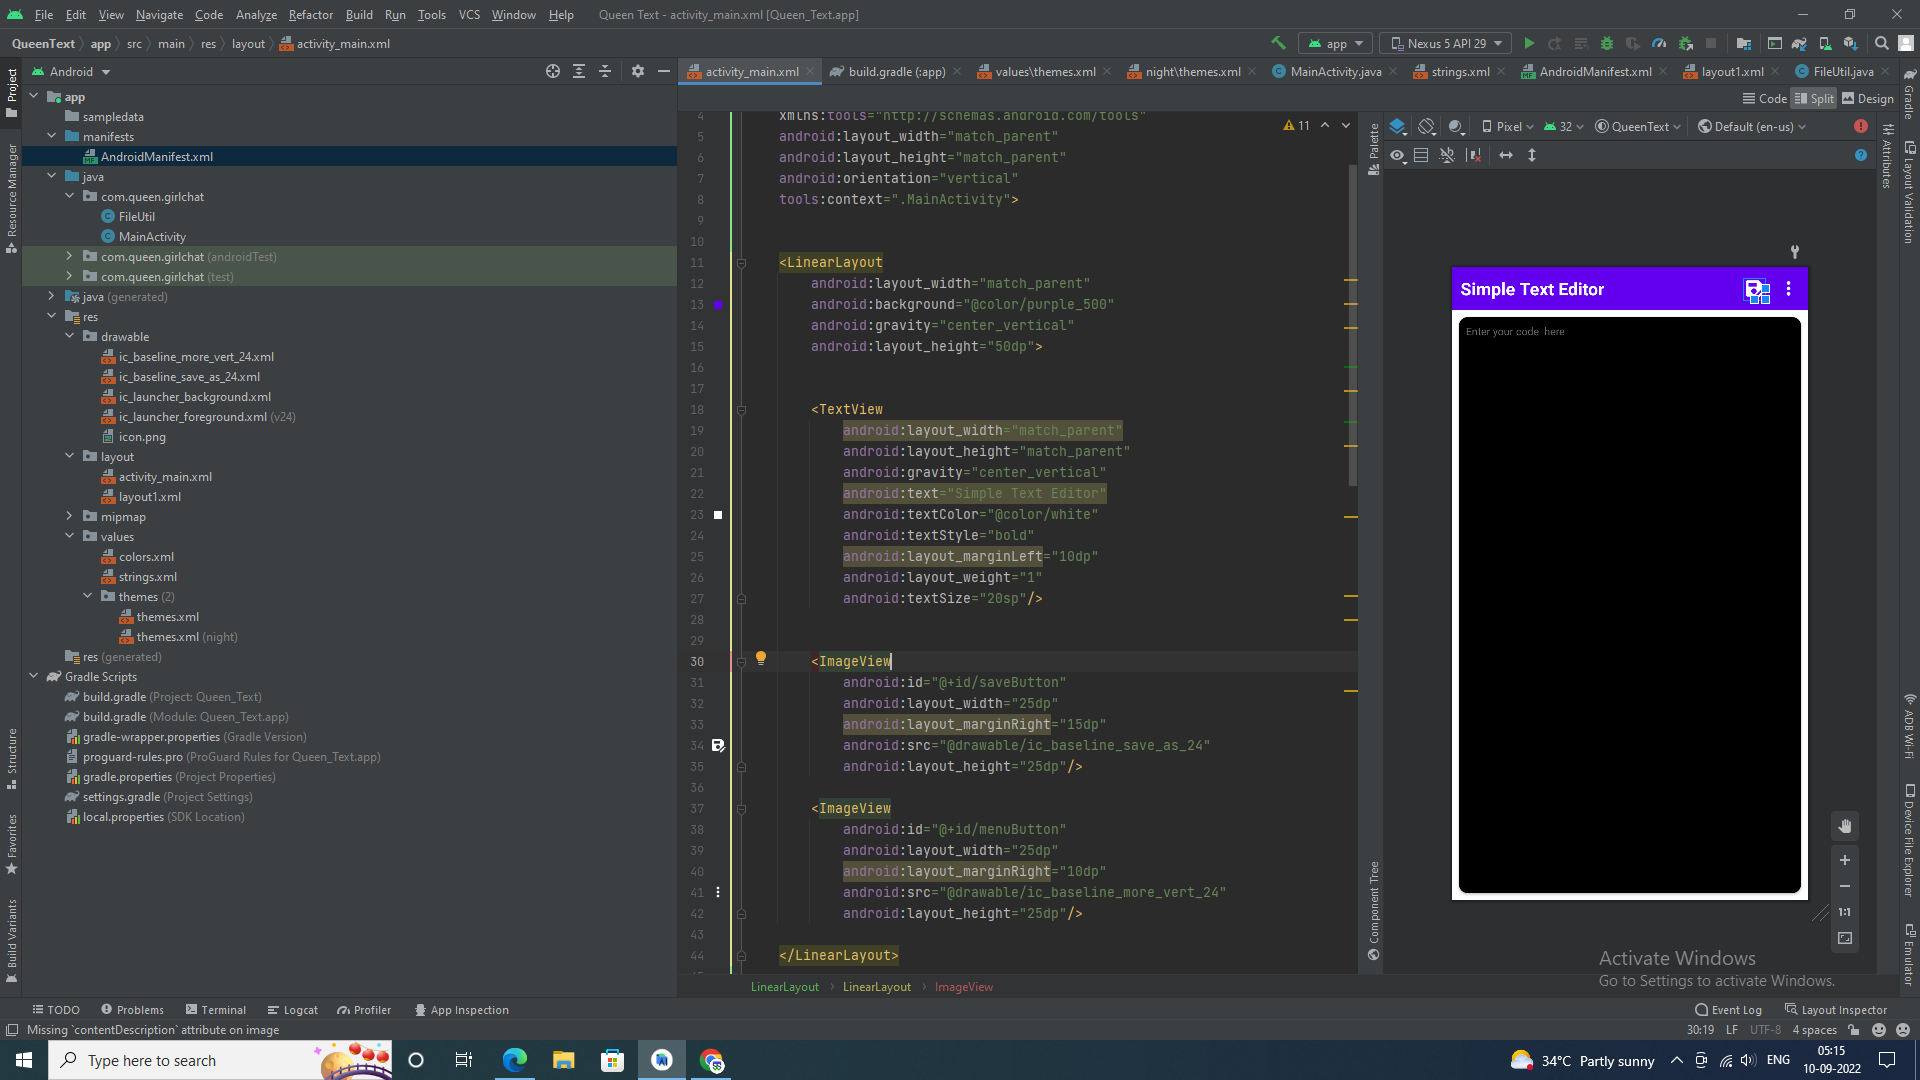Open the Terminal tool window button

click(215, 1010)
